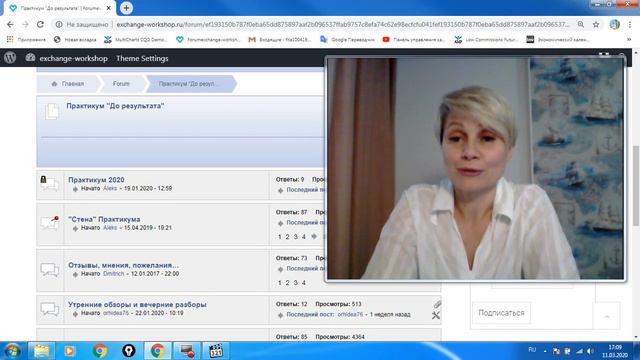Open File Explorer from taskbar

(41, 351)
